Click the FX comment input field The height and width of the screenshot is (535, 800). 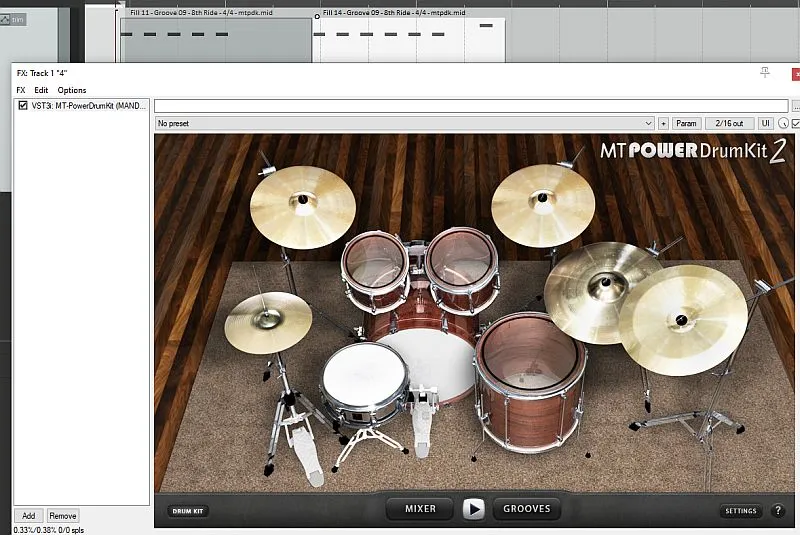pyautogui.click(x=471, y=106)
